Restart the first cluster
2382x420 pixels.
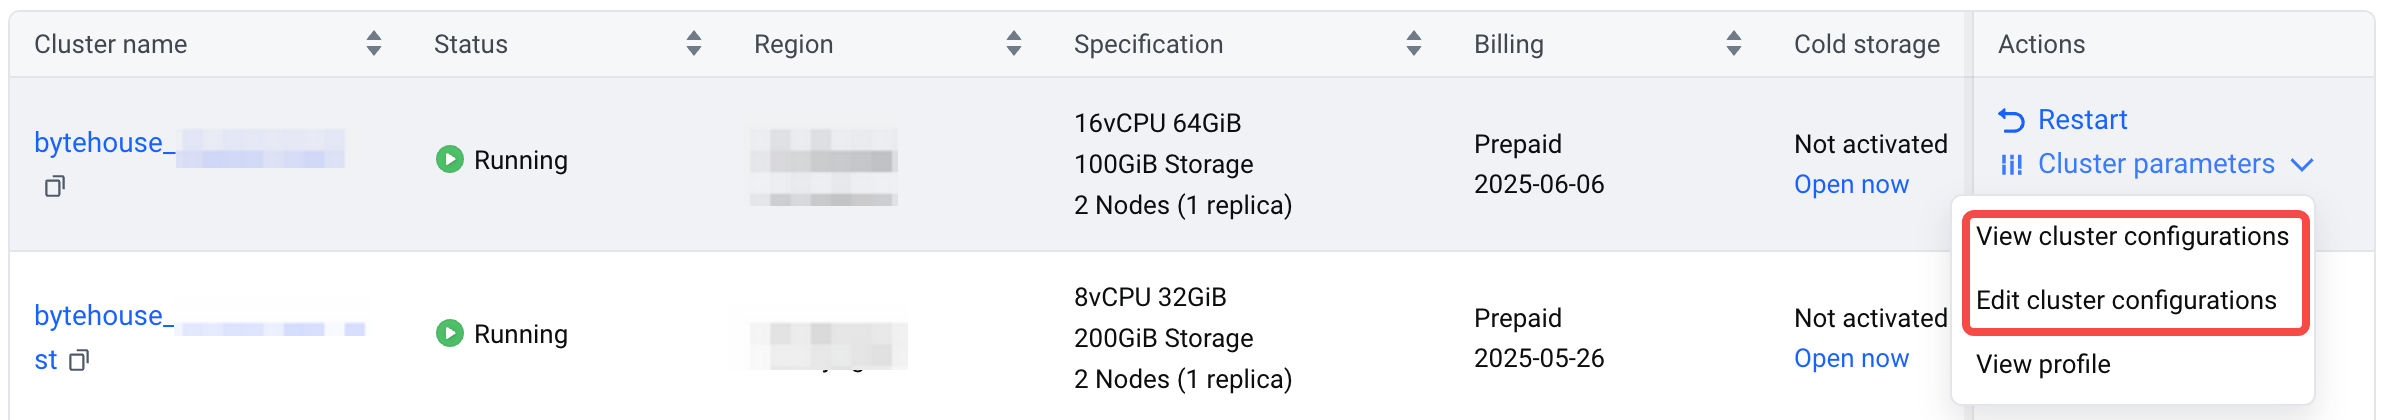click(2082, 121)
